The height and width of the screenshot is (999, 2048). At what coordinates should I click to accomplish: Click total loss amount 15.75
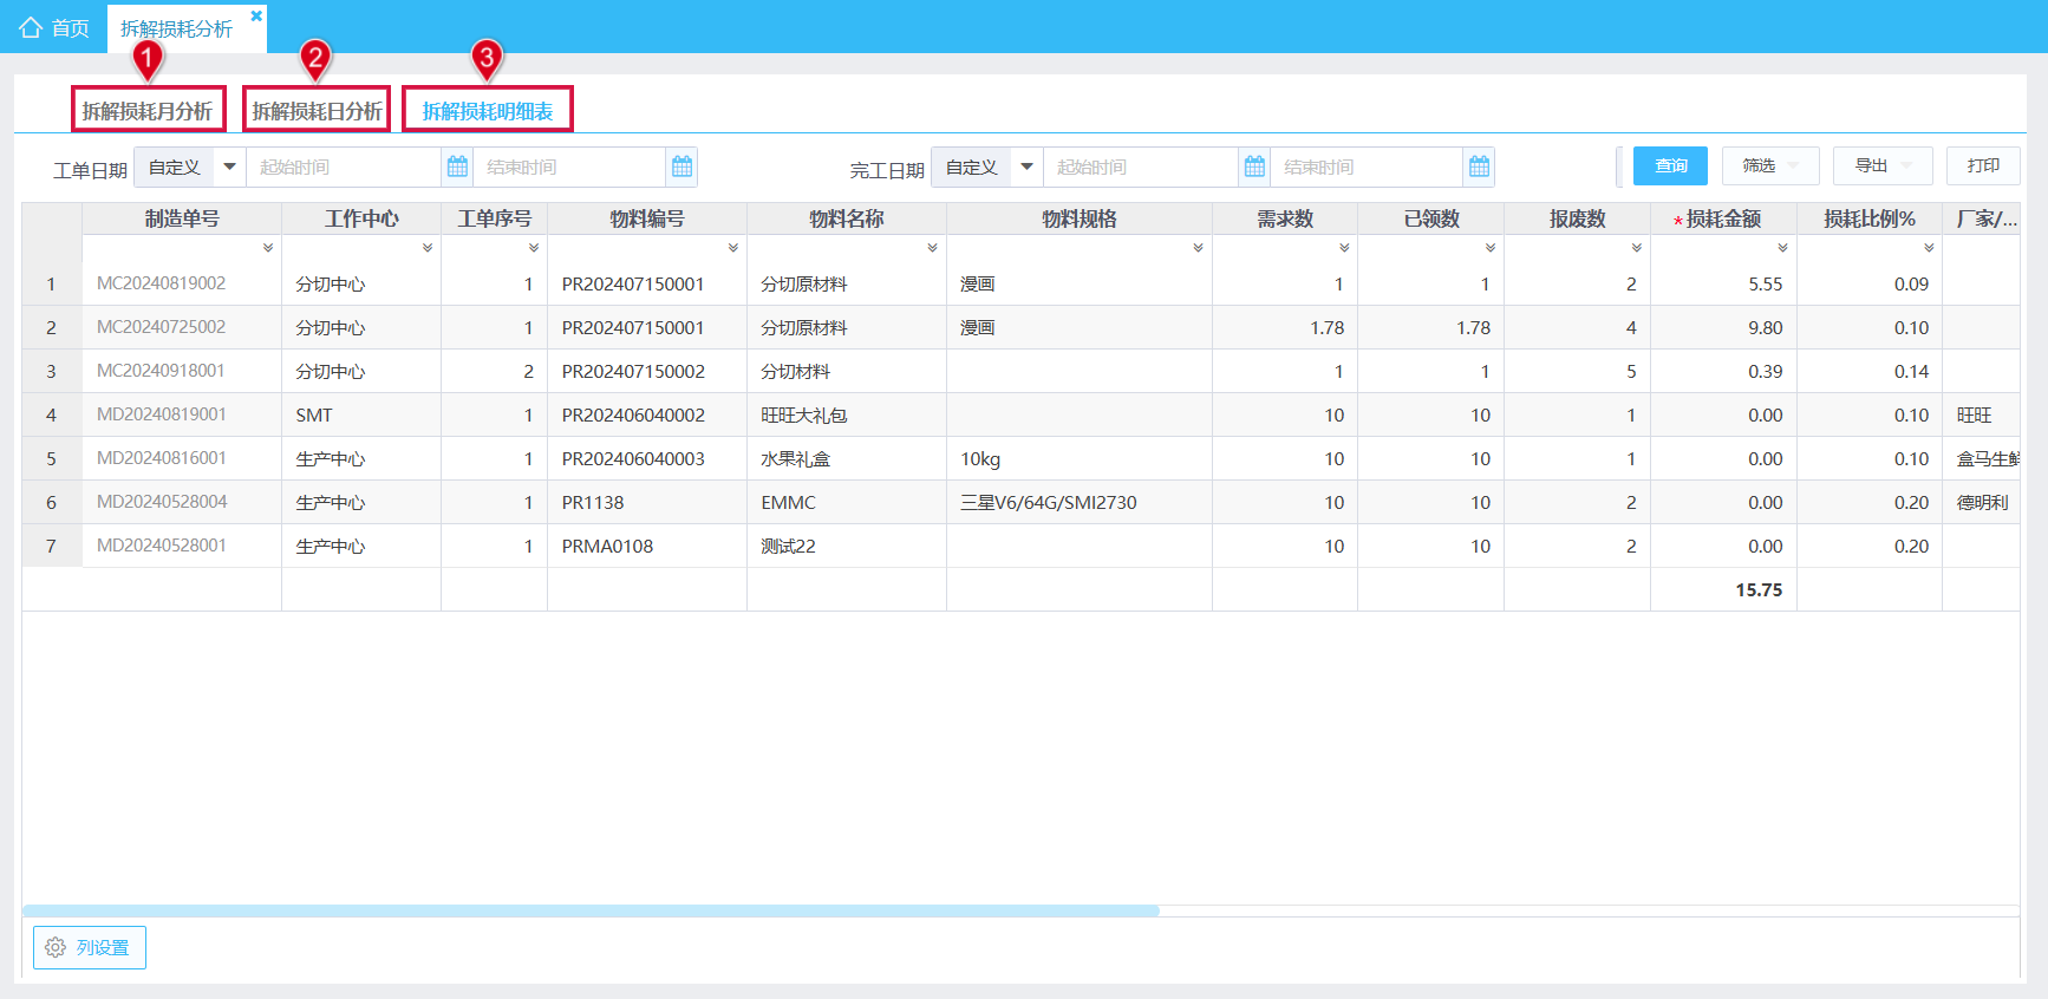[1759, 590]
